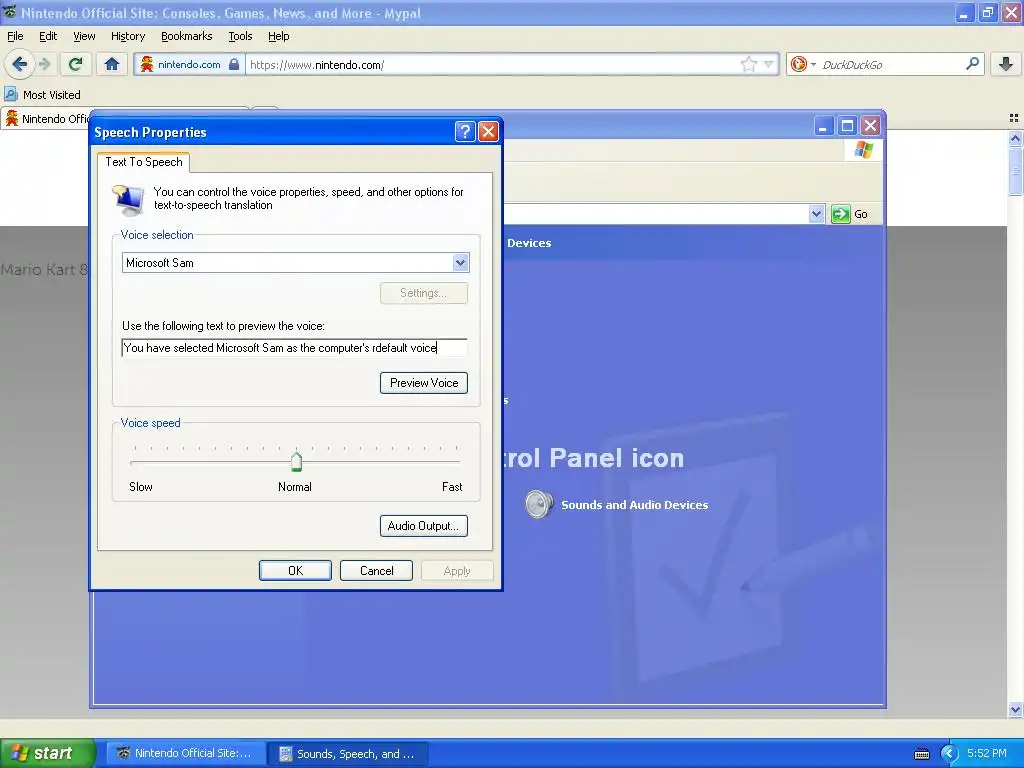Open the Tools menu
Screen dimensions: 1024x768
coord(240,36)
